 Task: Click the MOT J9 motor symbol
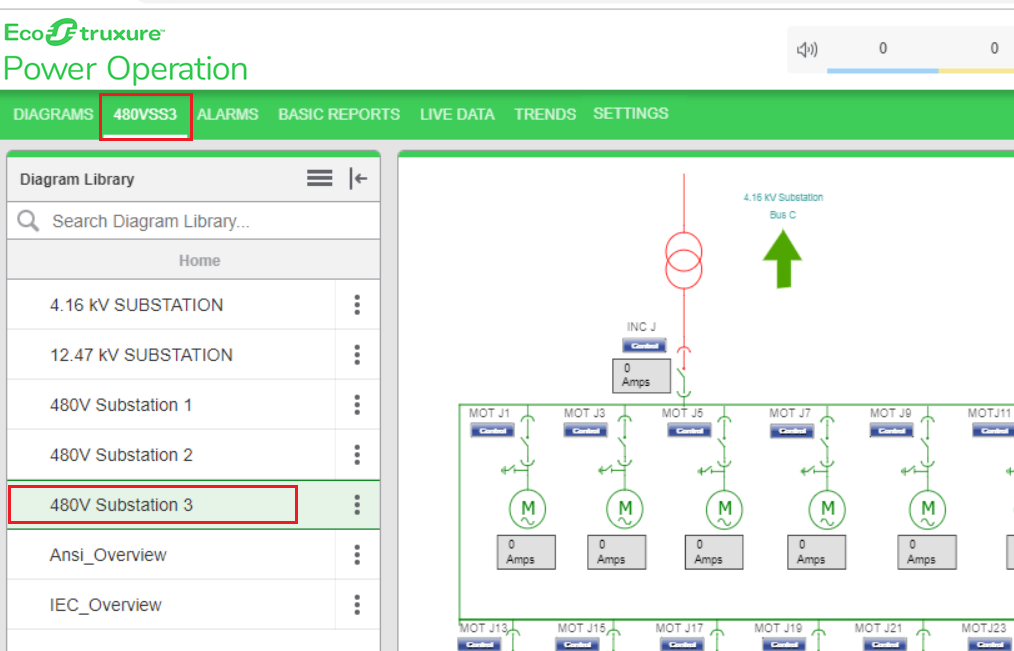927,509
